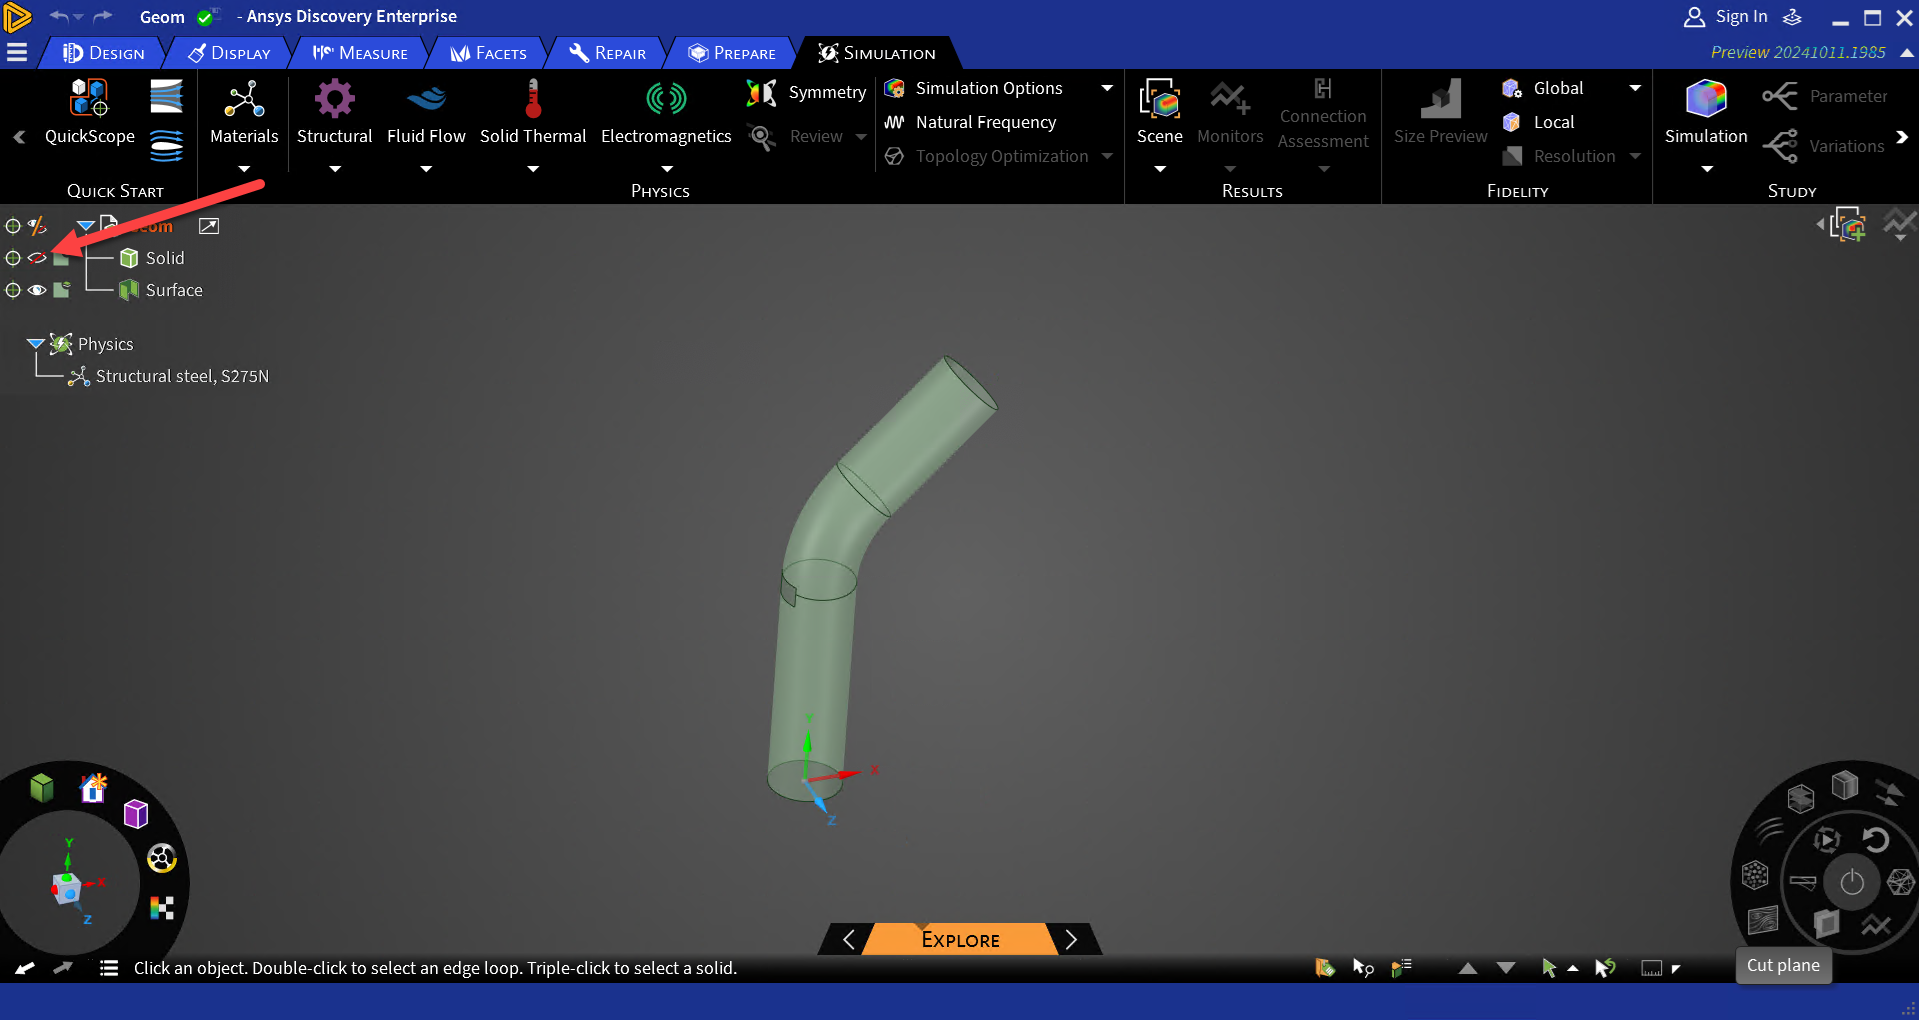1920x1020 pixels.
Task: Toggle visibility eye of the Surface body
Action: [x=37, y=290]
